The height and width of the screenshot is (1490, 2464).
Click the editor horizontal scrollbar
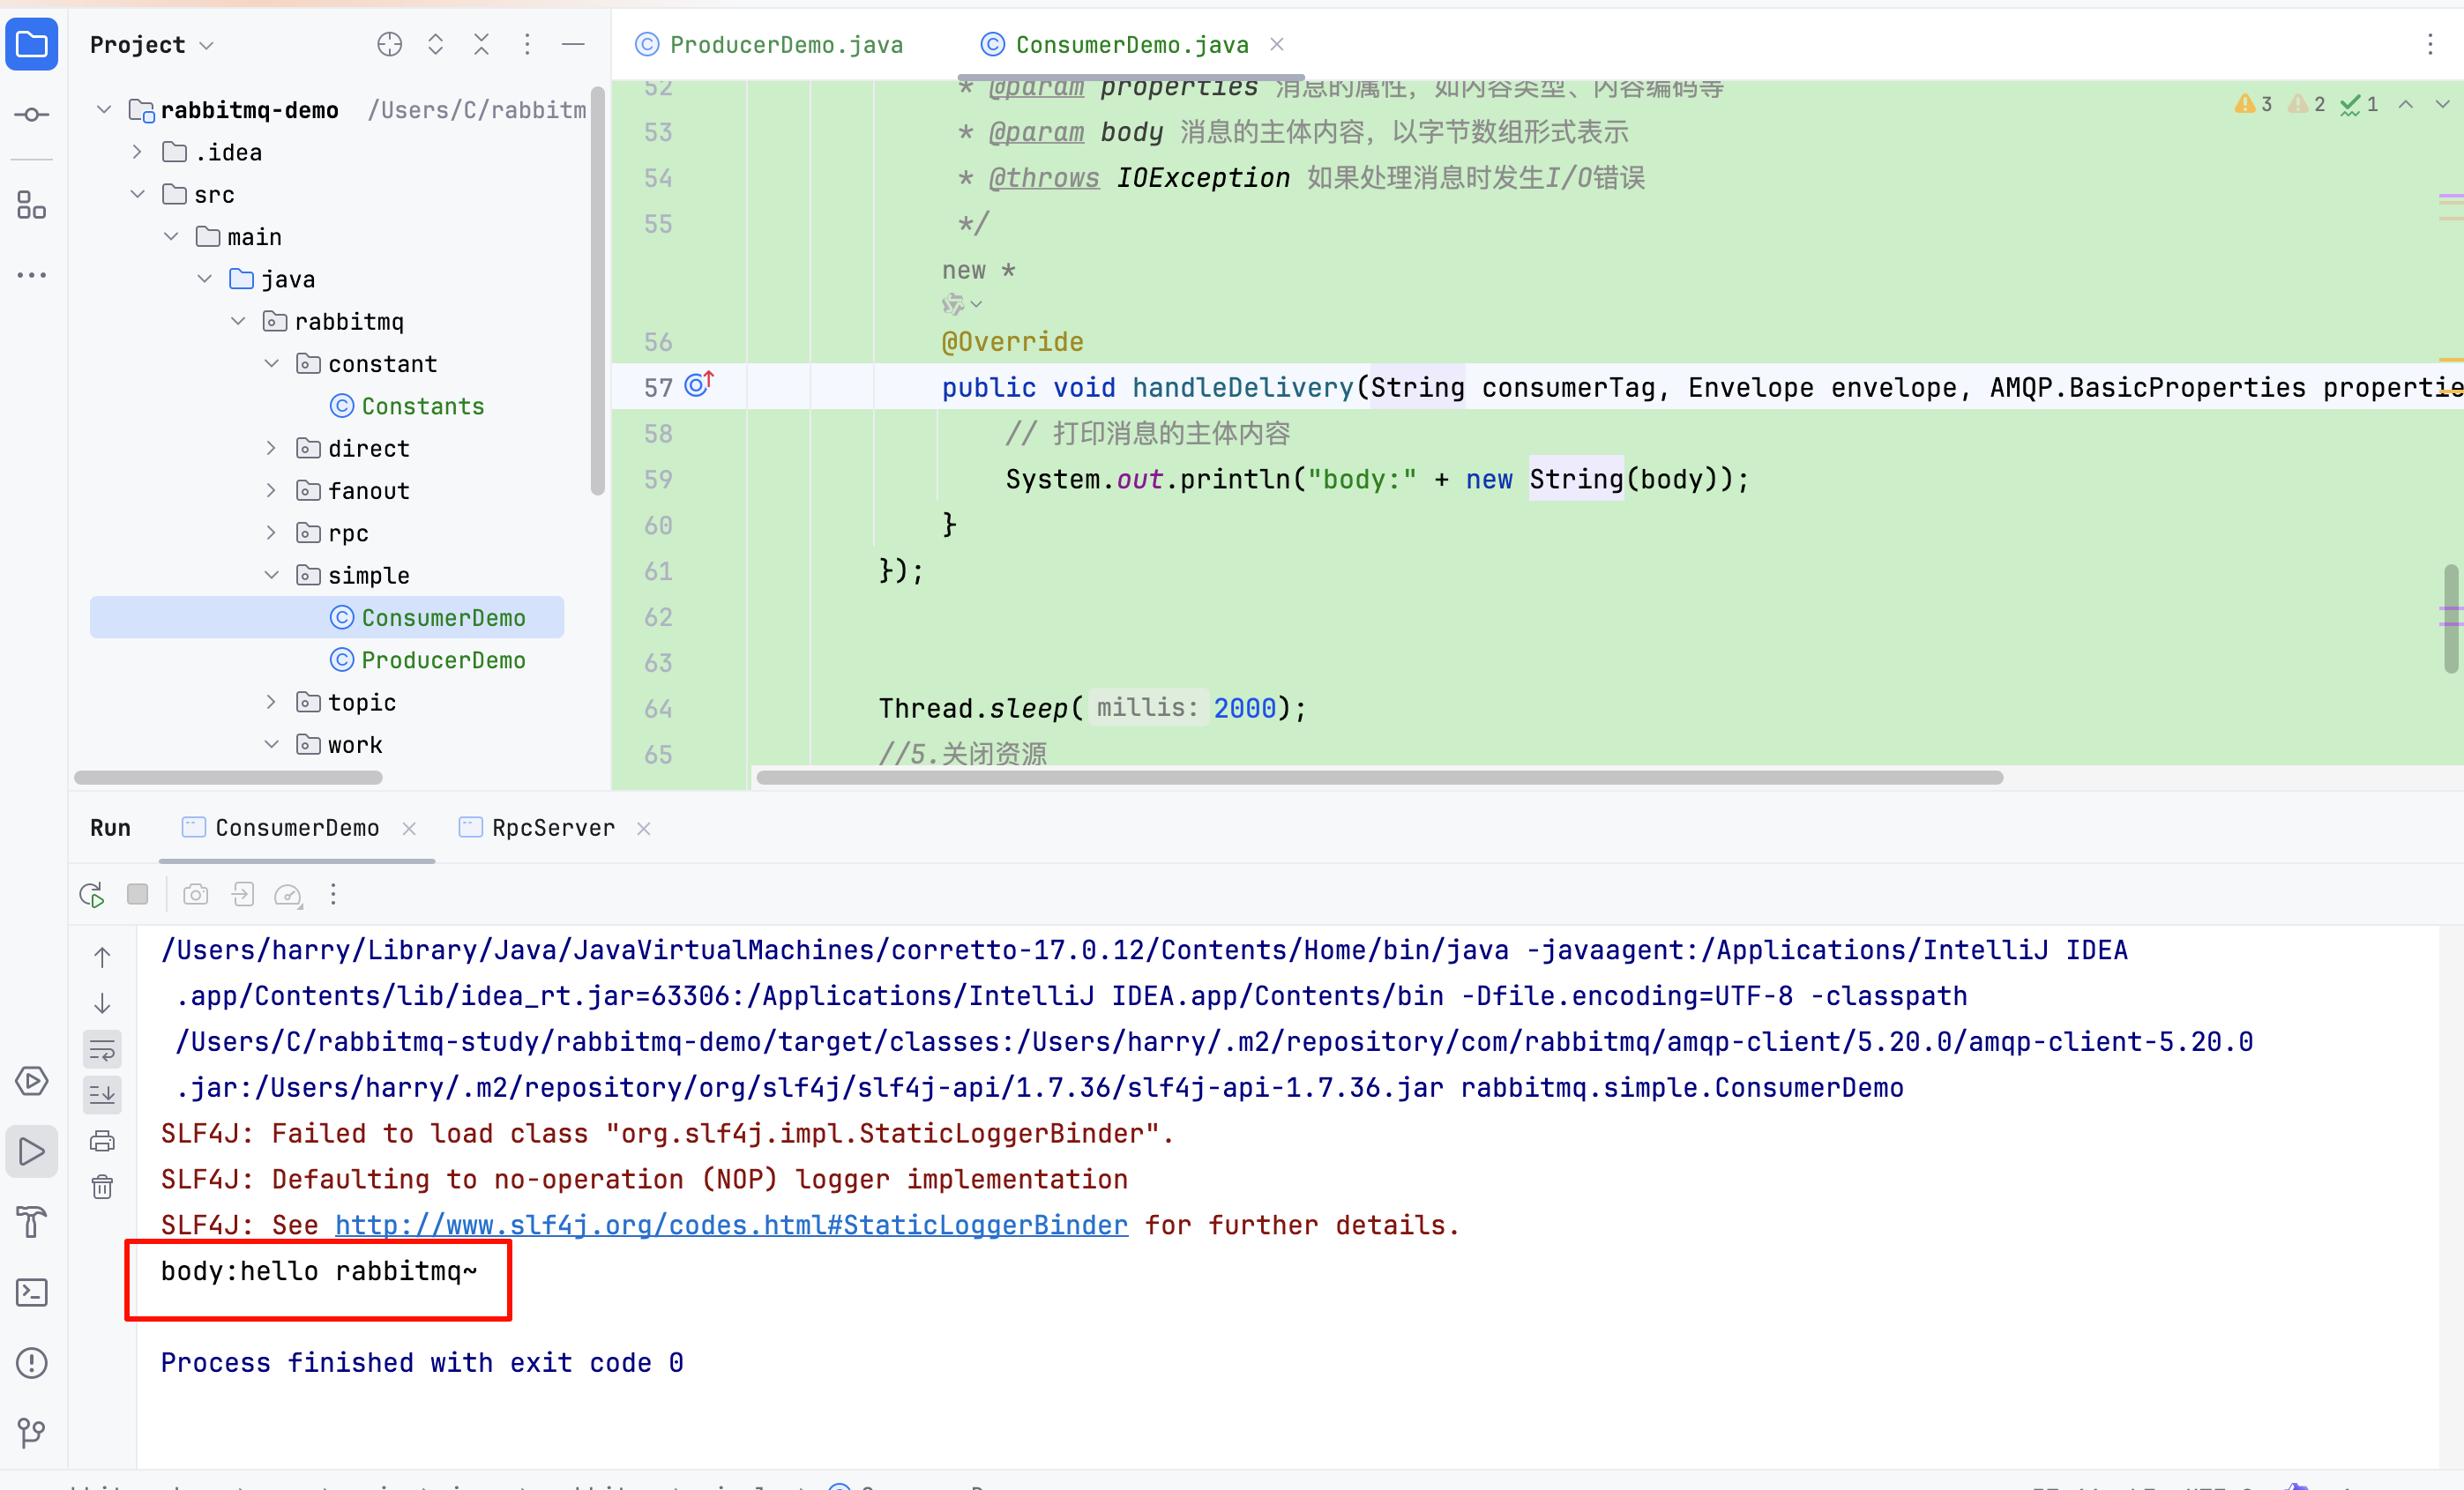(1379, 778)
